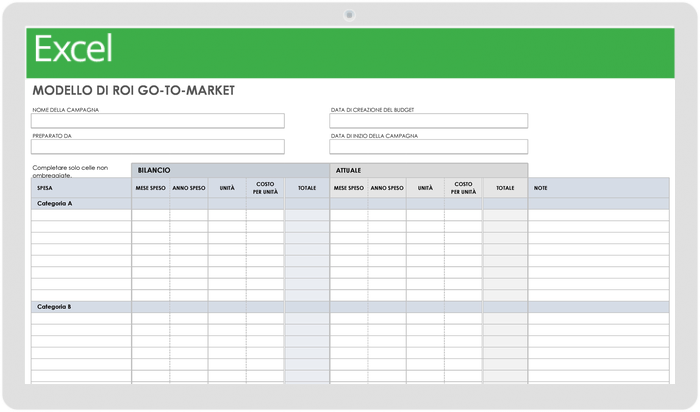Select the Data di Inizio della Campagna field
700x412 pixels.
(428, 147)
